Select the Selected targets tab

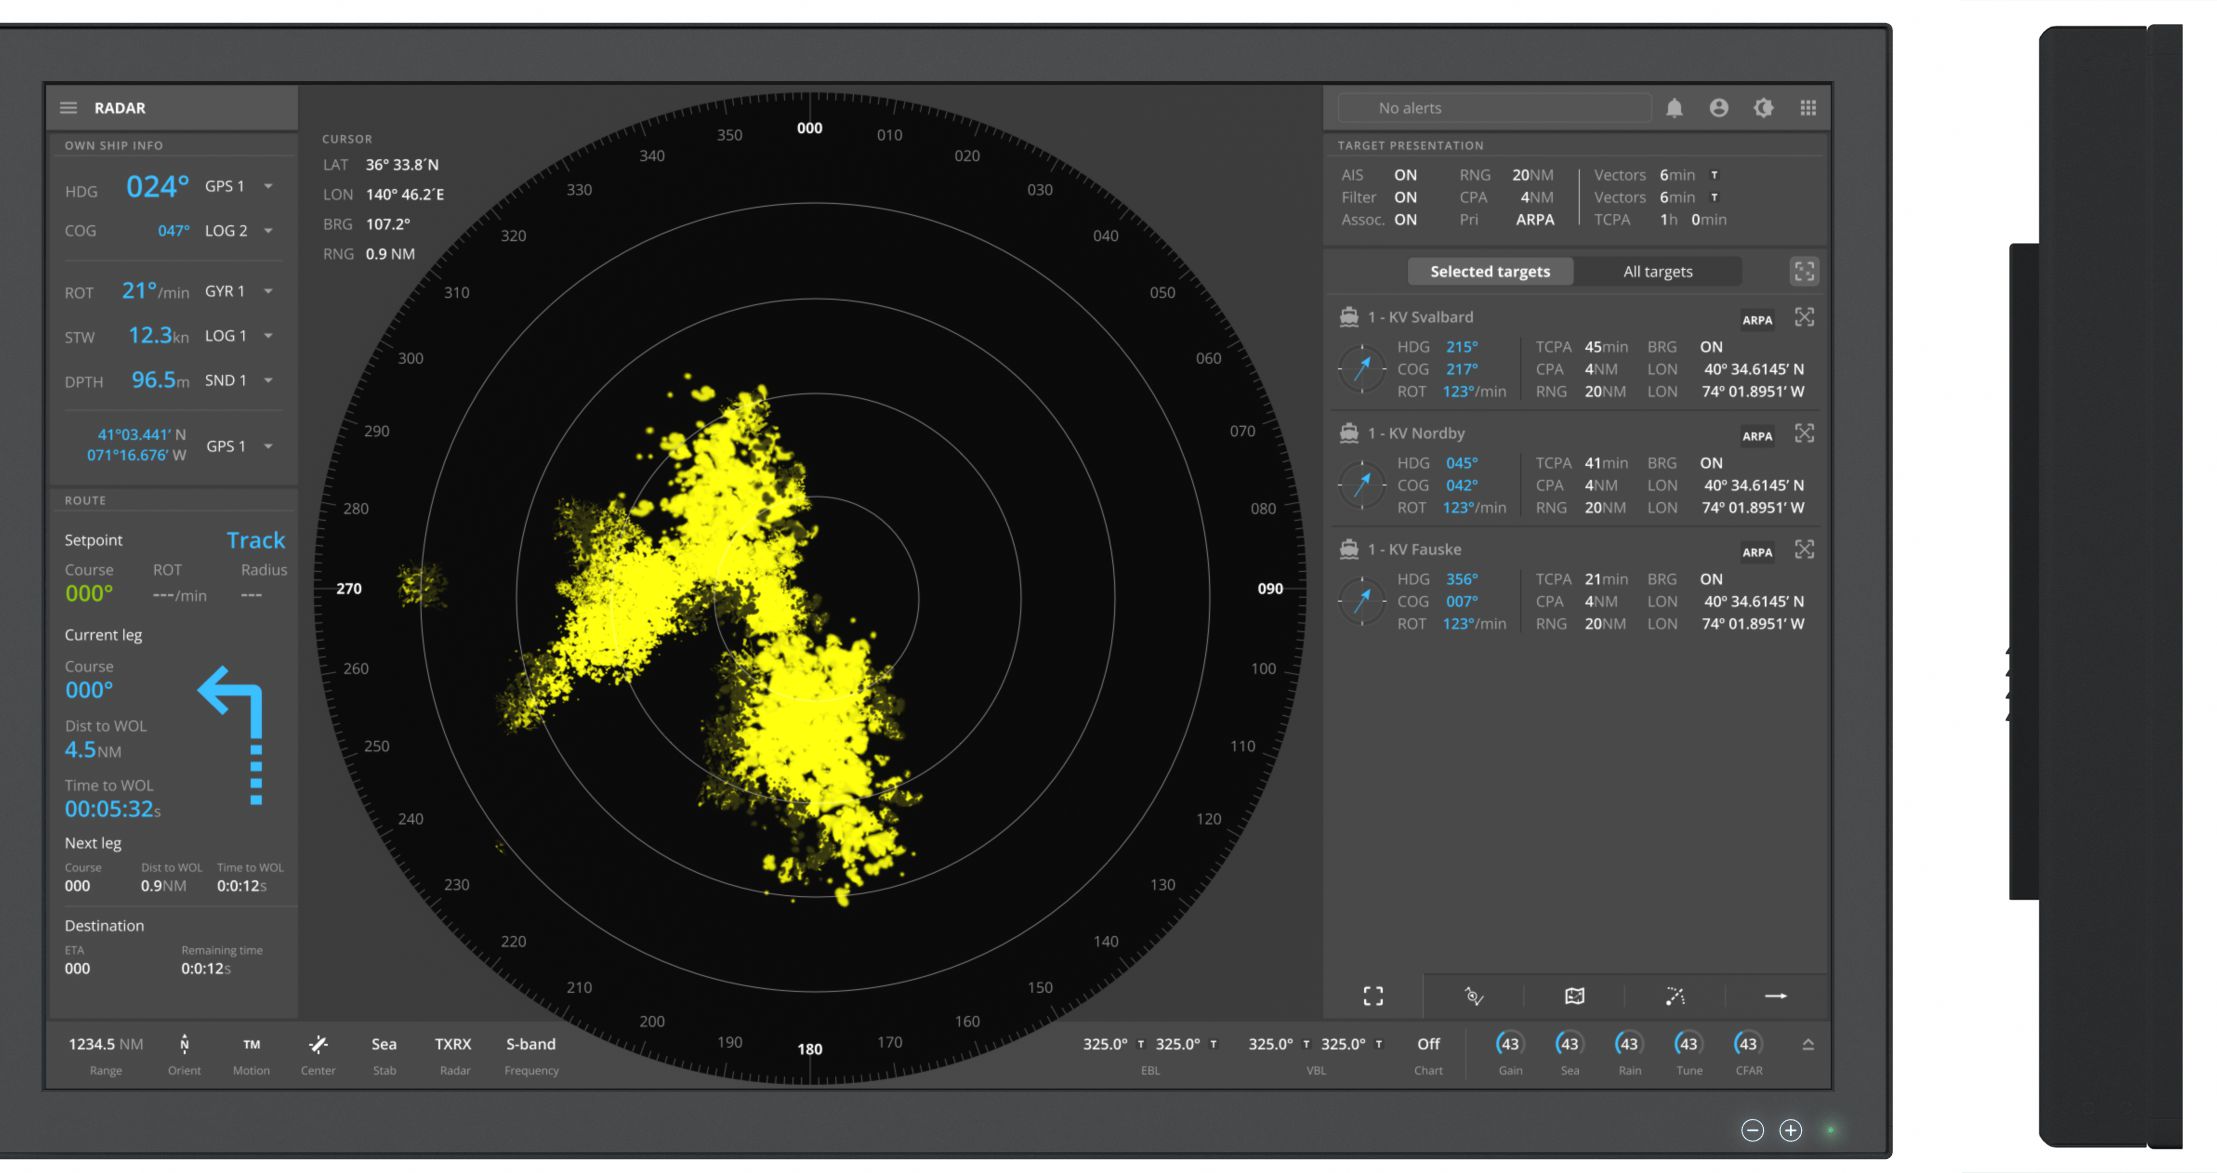pyautogui.click(x=1489, y=272)
